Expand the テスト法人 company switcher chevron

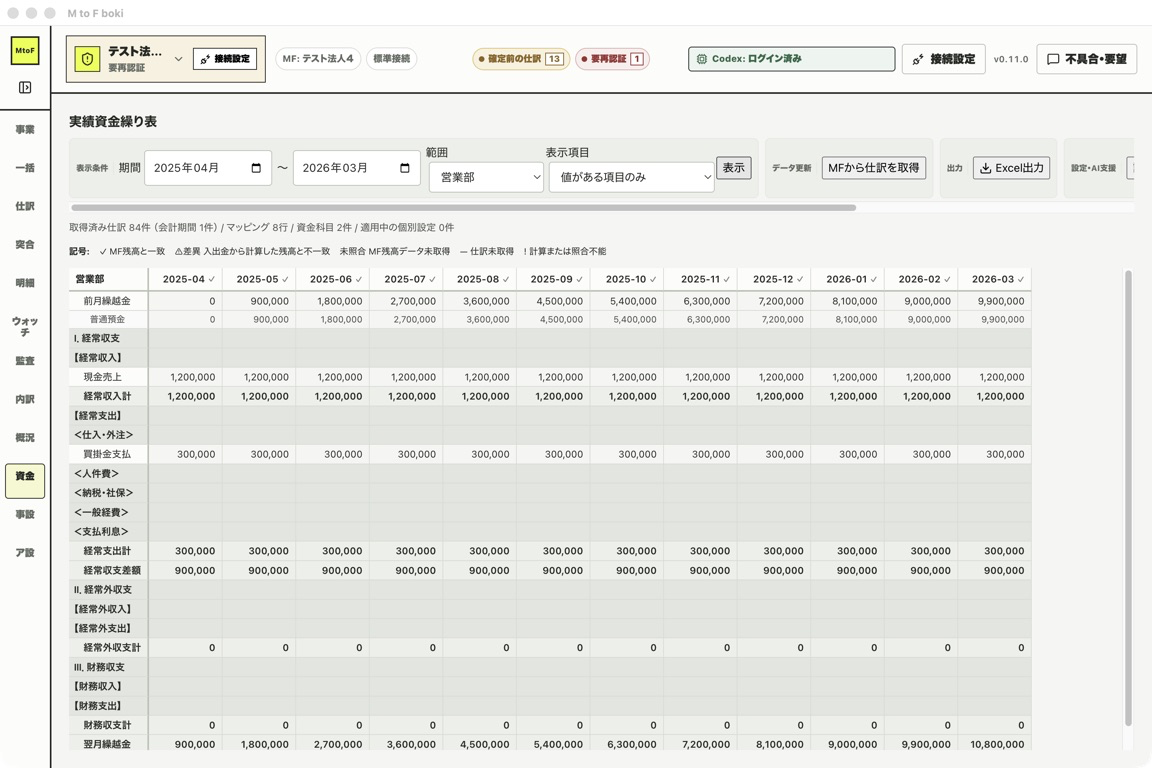(178, 59)
